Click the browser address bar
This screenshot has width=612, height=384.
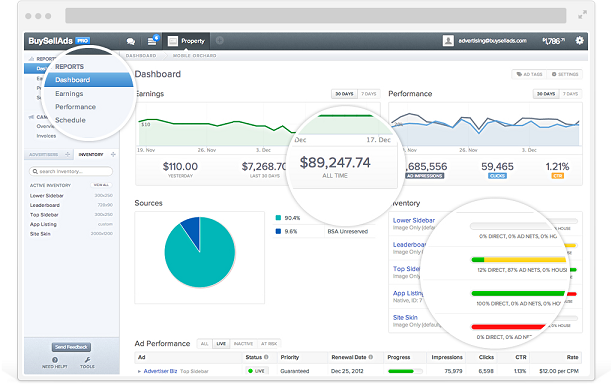point(316,16)
